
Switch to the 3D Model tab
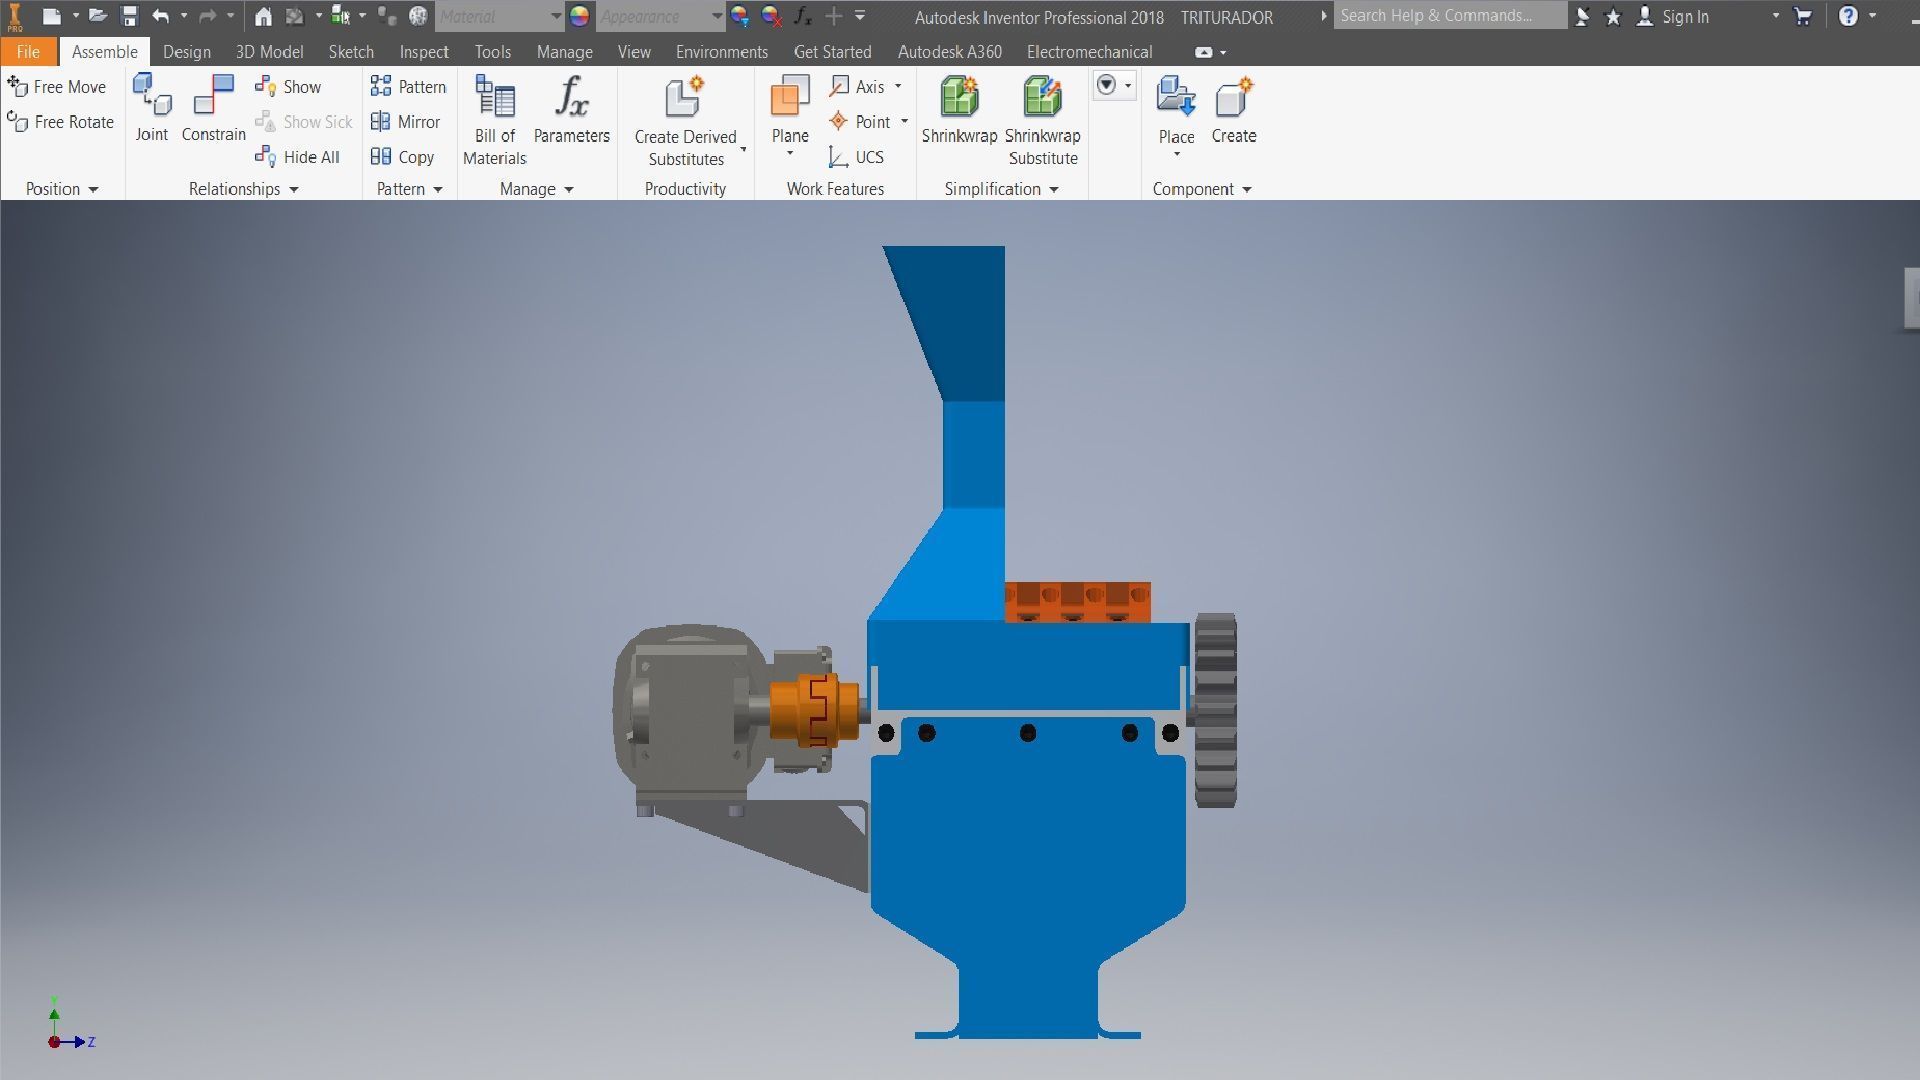[x=269, y=52]
